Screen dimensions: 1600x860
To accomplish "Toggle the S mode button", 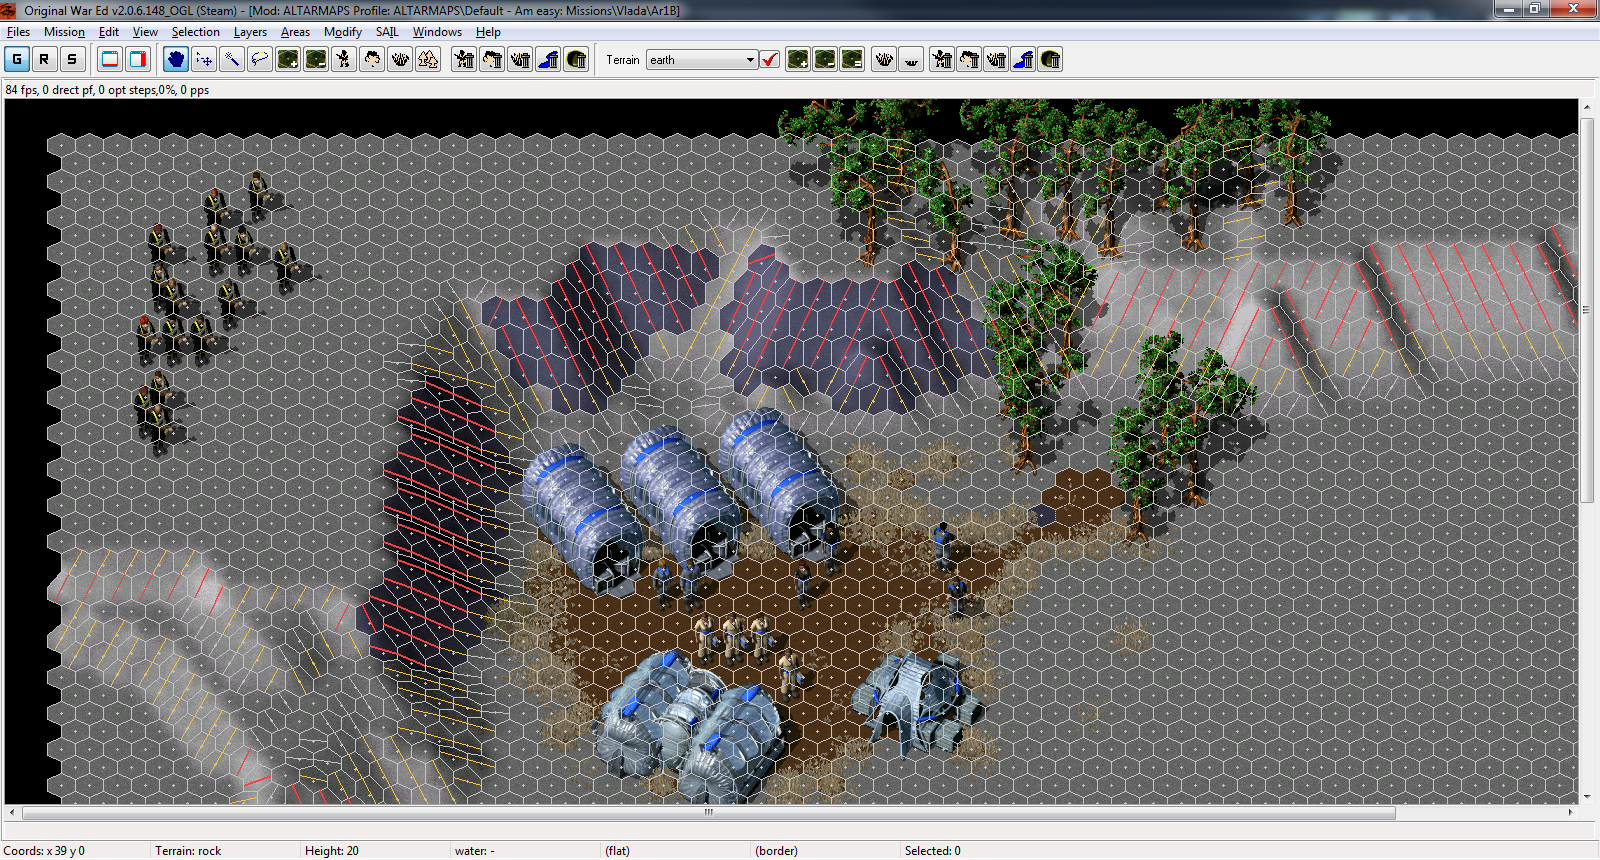I will tap(72, 59).
